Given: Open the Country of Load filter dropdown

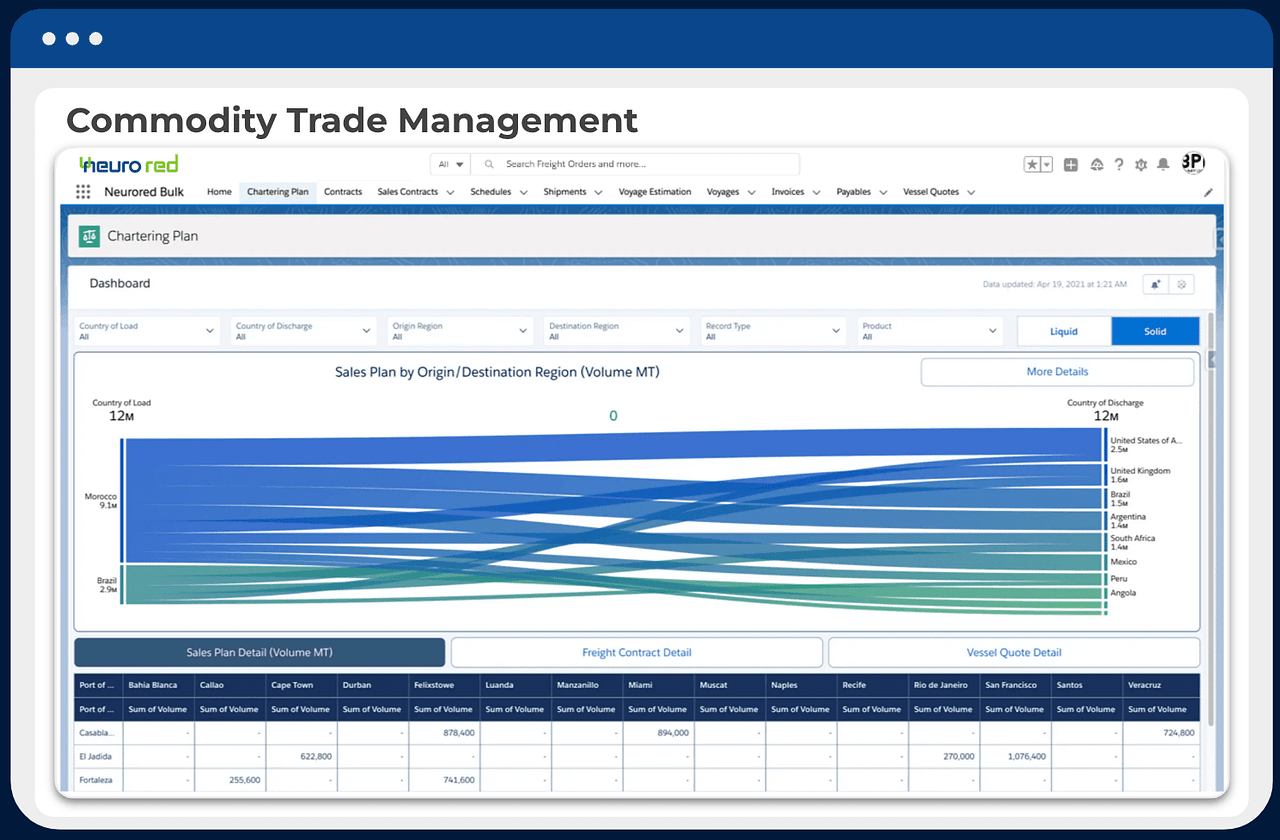Looking at the screenshot, I should [x=145, y=330].
